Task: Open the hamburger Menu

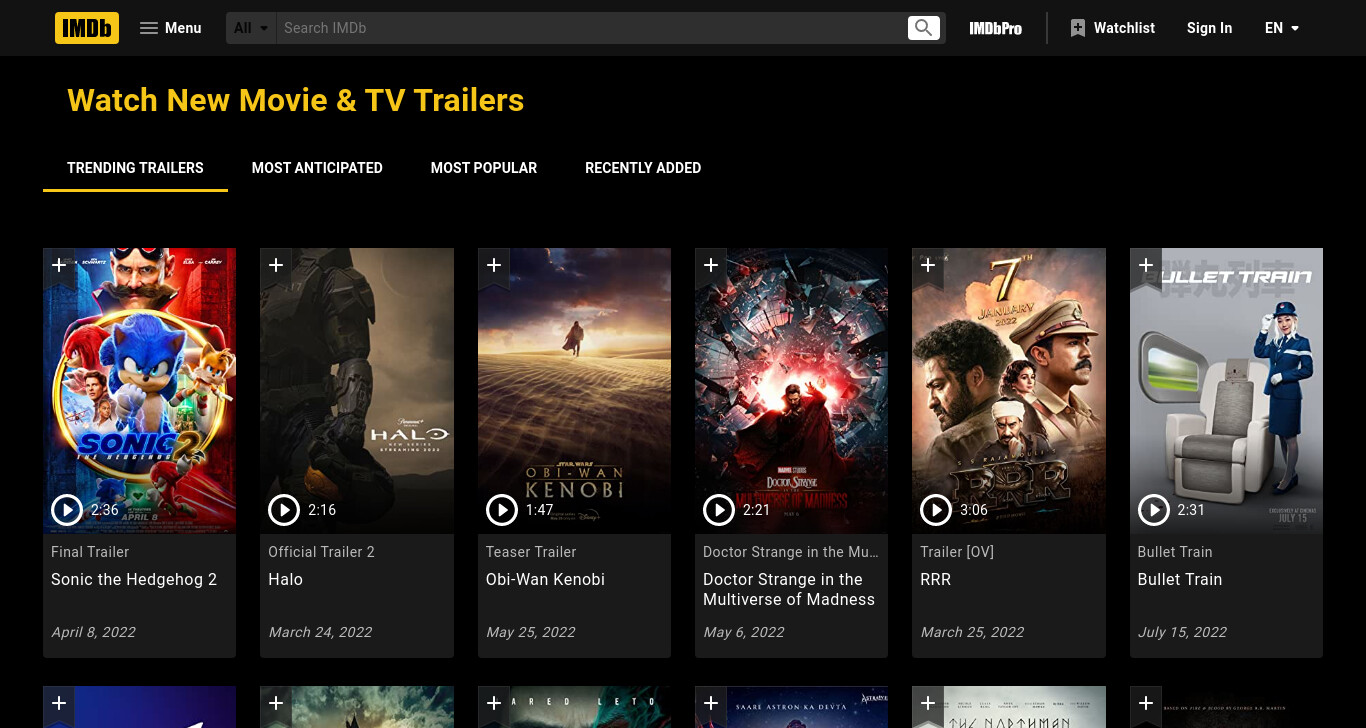Action: (171, 28)
